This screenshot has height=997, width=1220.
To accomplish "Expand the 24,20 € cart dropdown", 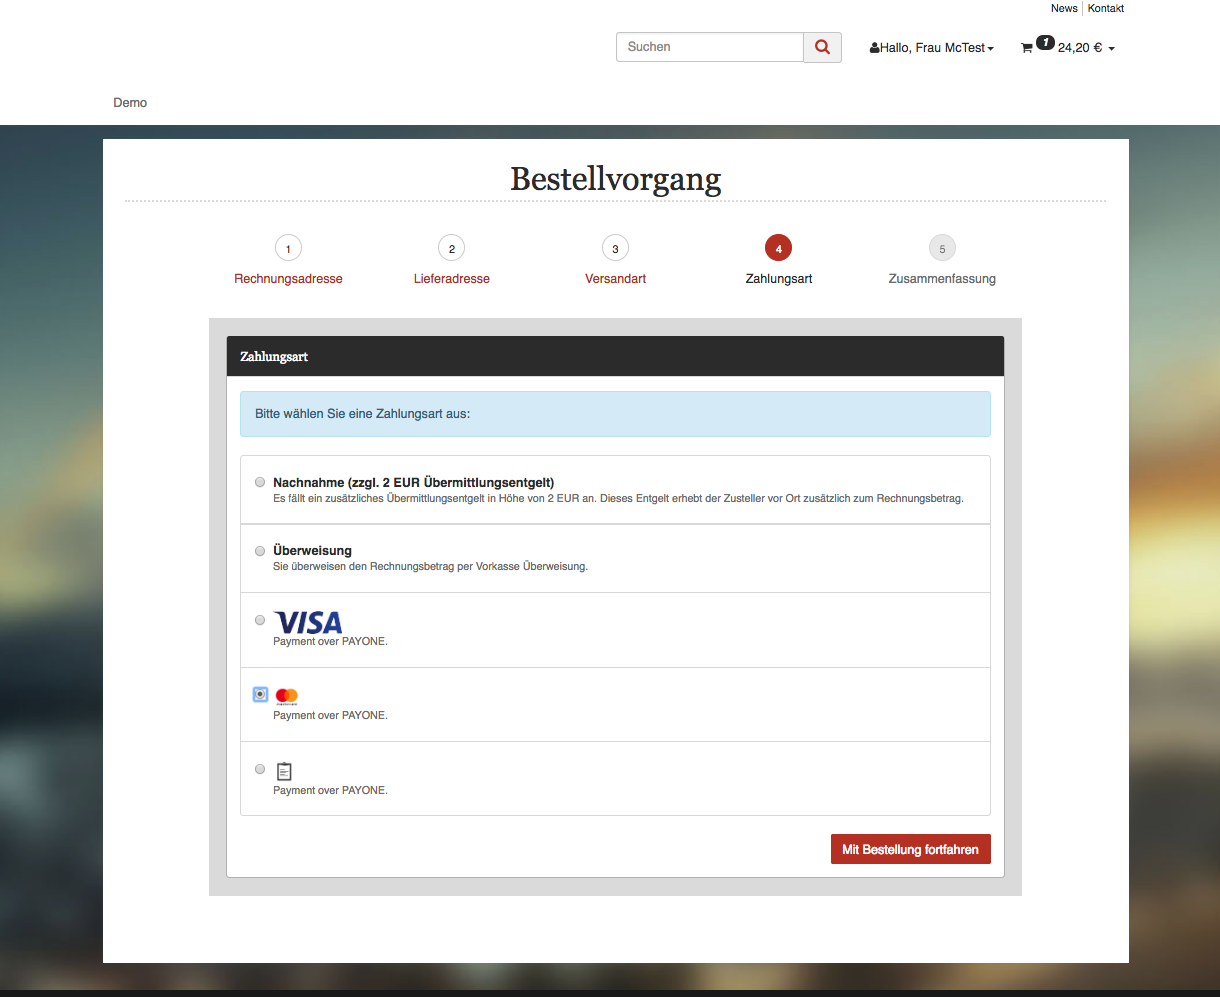I will (1085, 48).
